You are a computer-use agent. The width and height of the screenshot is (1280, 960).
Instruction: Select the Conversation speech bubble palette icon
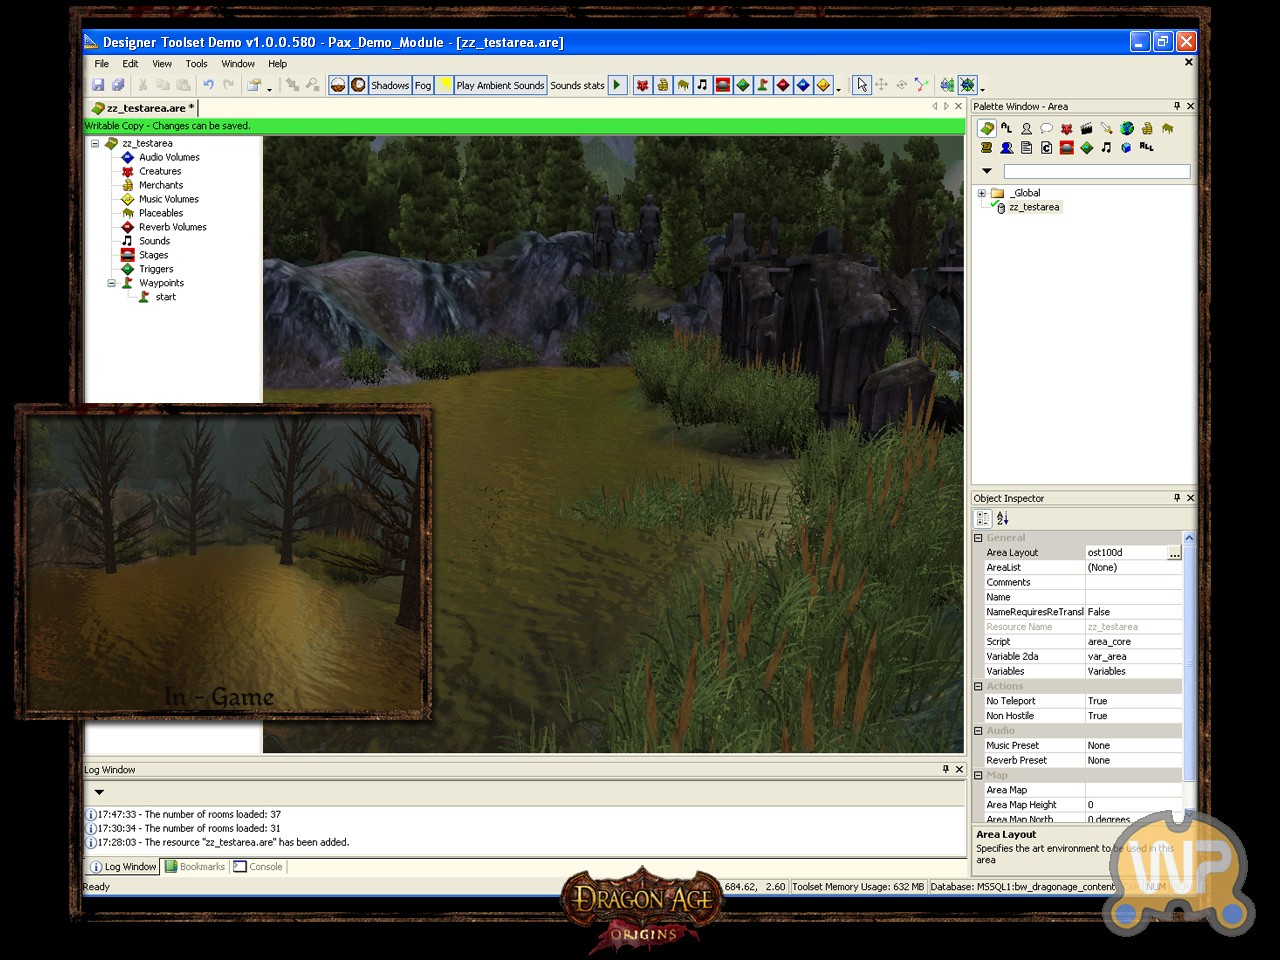tap(1046, 128)
